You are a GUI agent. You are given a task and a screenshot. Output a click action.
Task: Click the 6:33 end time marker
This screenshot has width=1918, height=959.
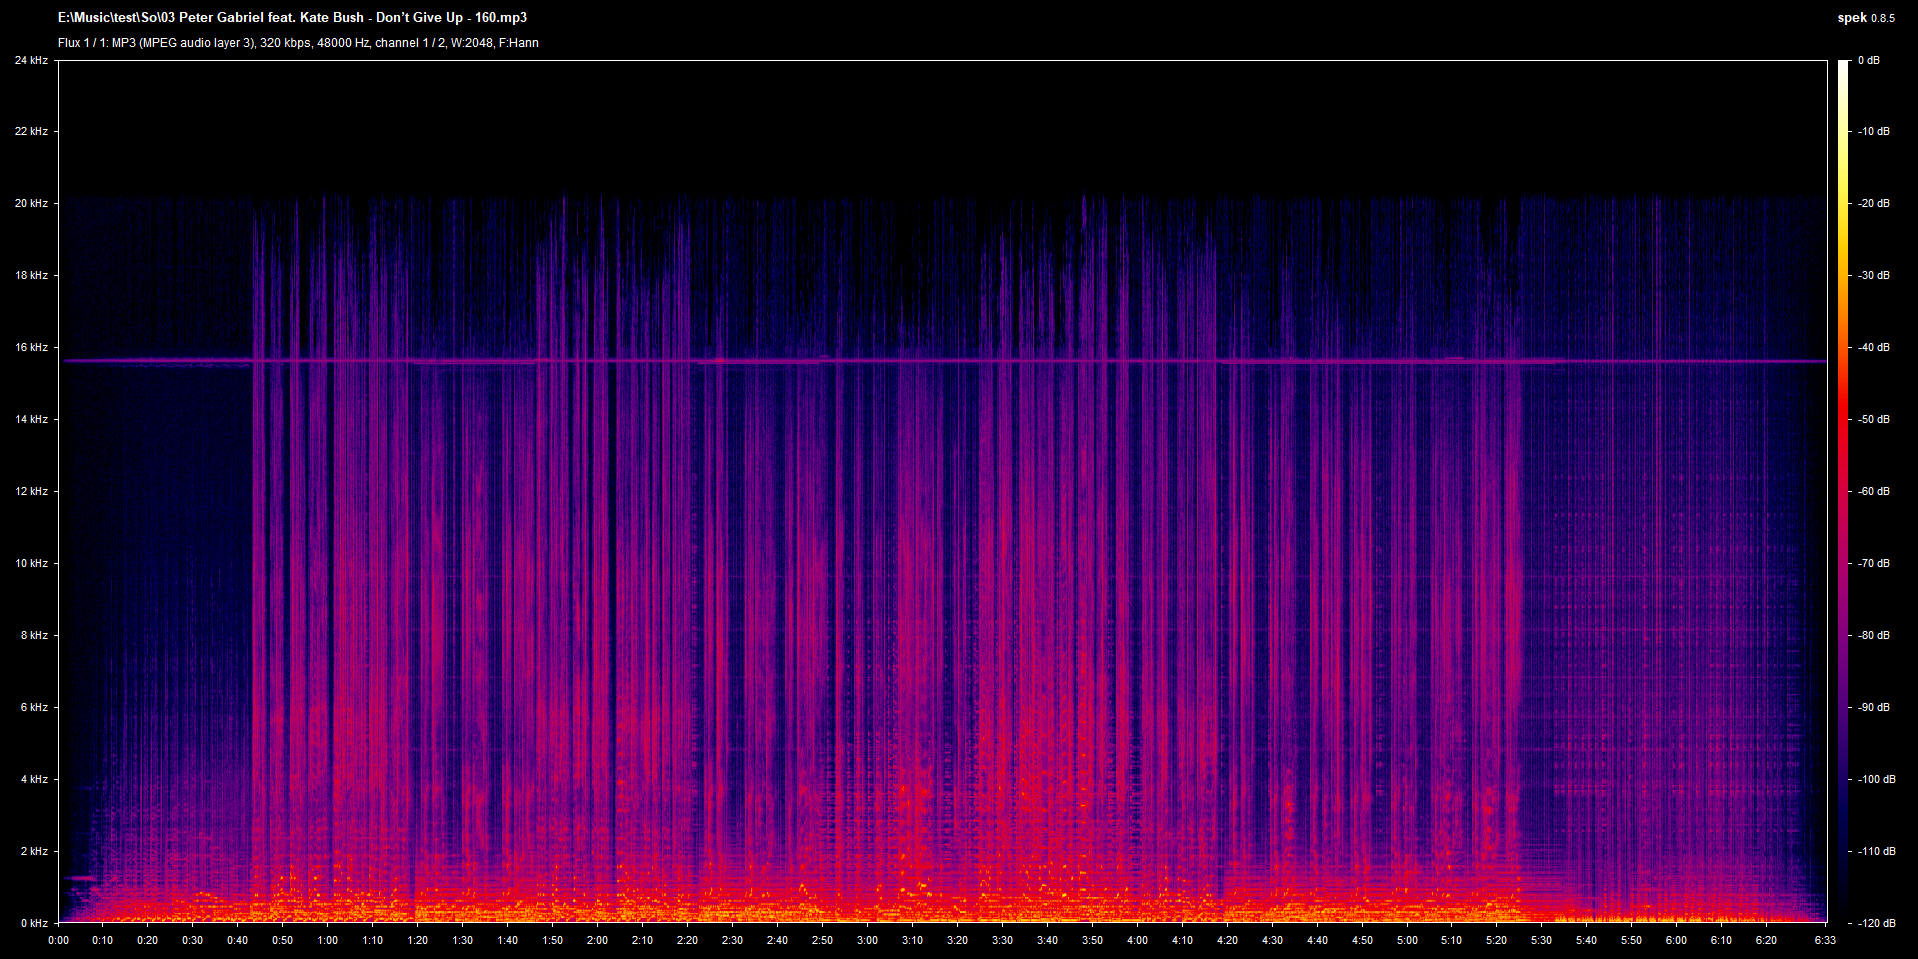coord(1825,940)
